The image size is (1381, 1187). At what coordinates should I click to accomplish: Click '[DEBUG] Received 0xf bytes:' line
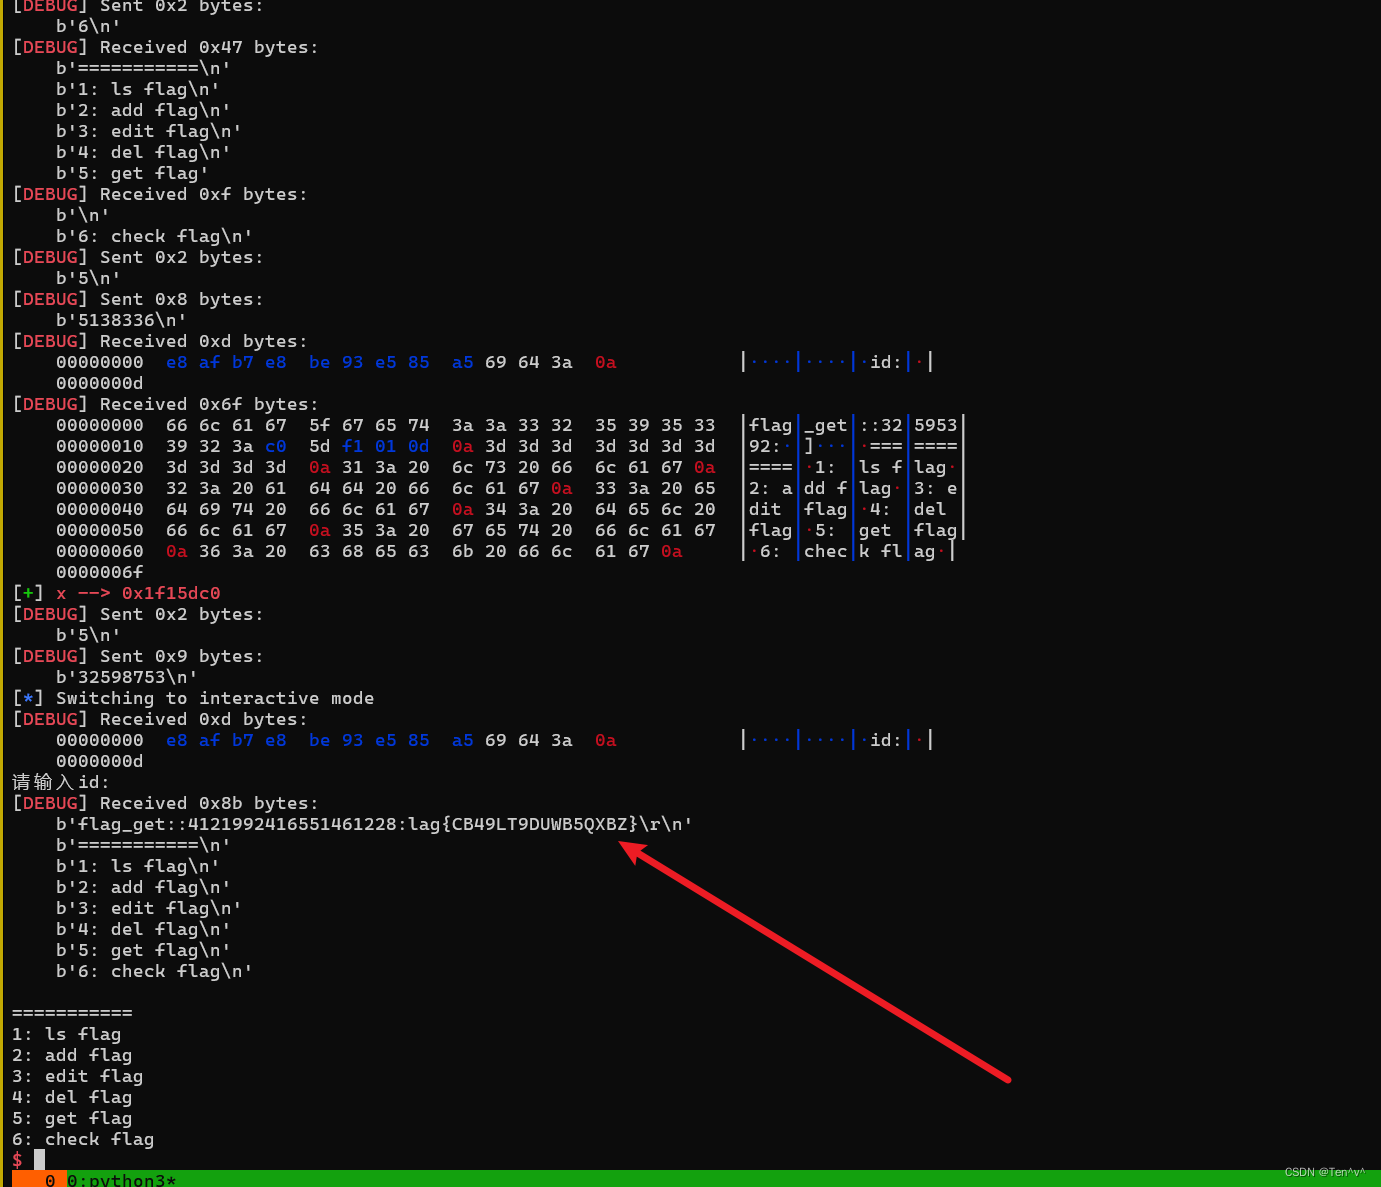160,194
